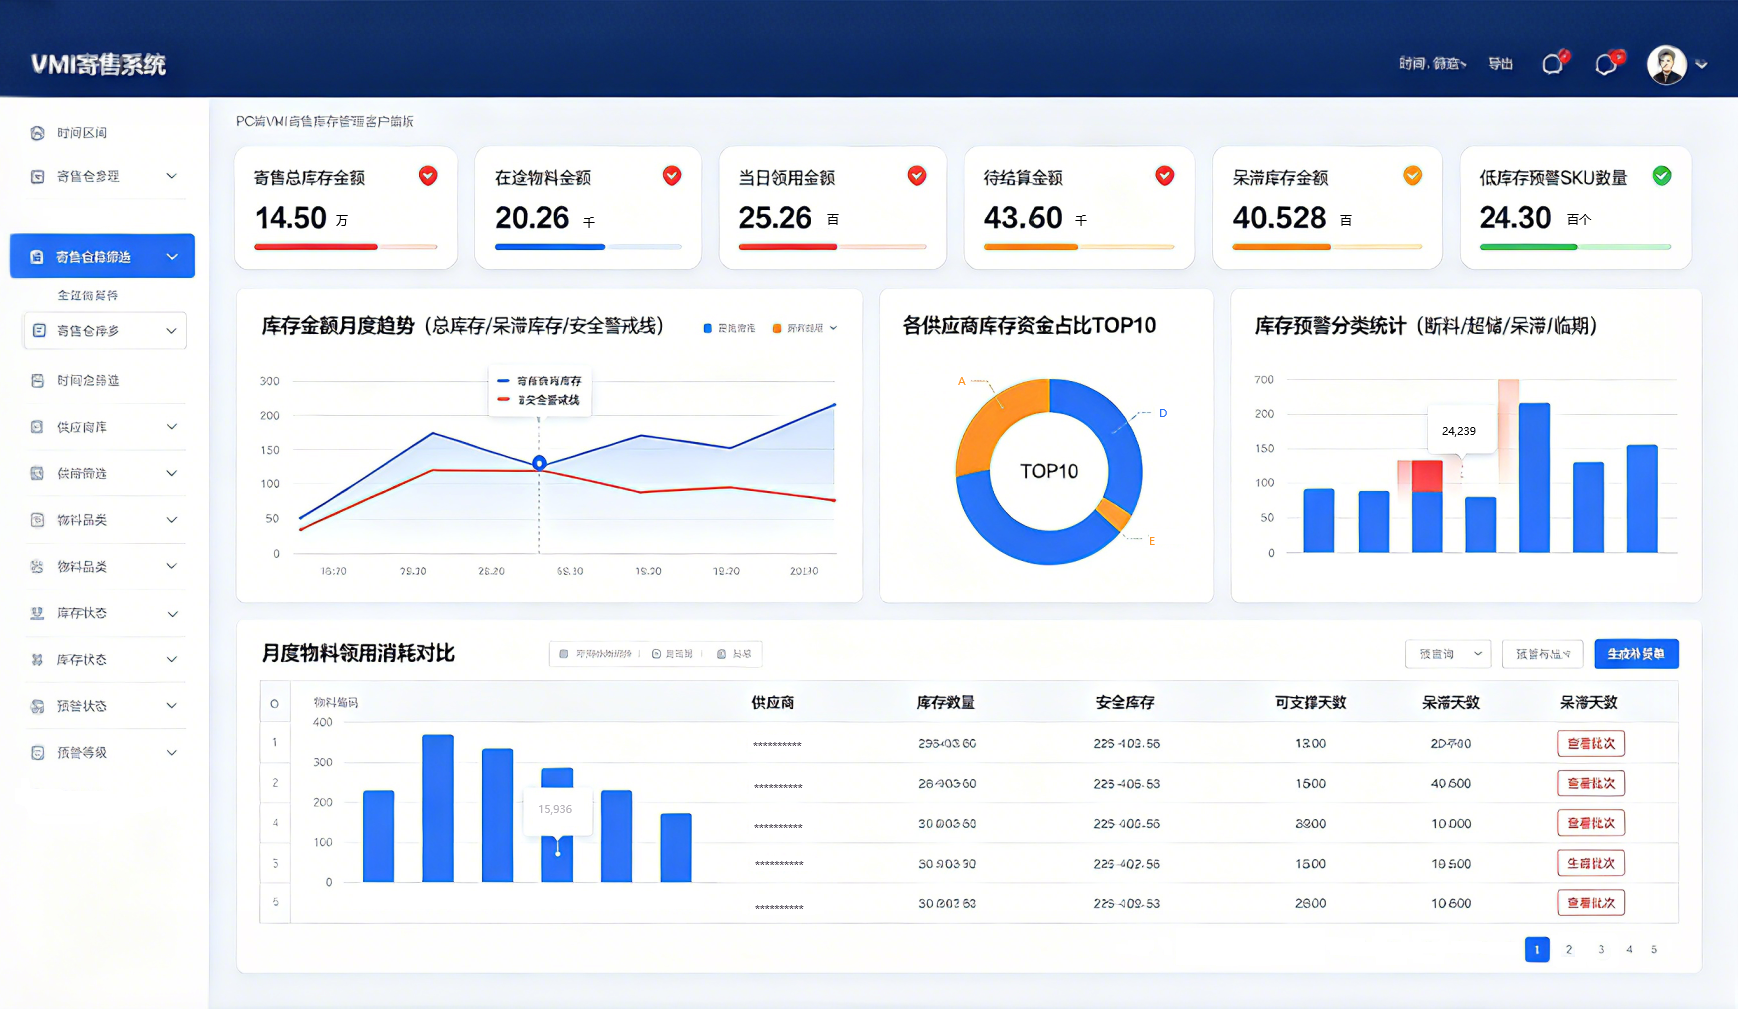1738x1009 pixels.
Task: Expand the 预警状态 chevron
Action: 172,706
